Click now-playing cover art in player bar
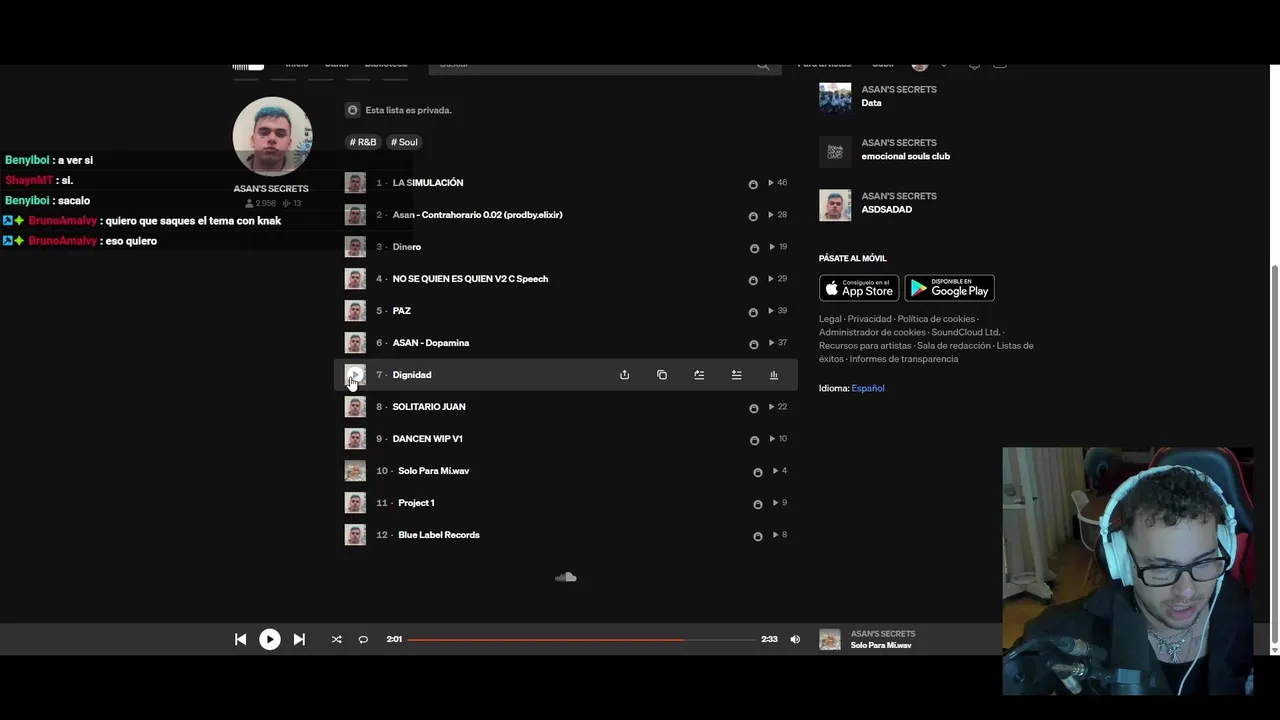This screenshot has height=720, width=1280. 830,640
